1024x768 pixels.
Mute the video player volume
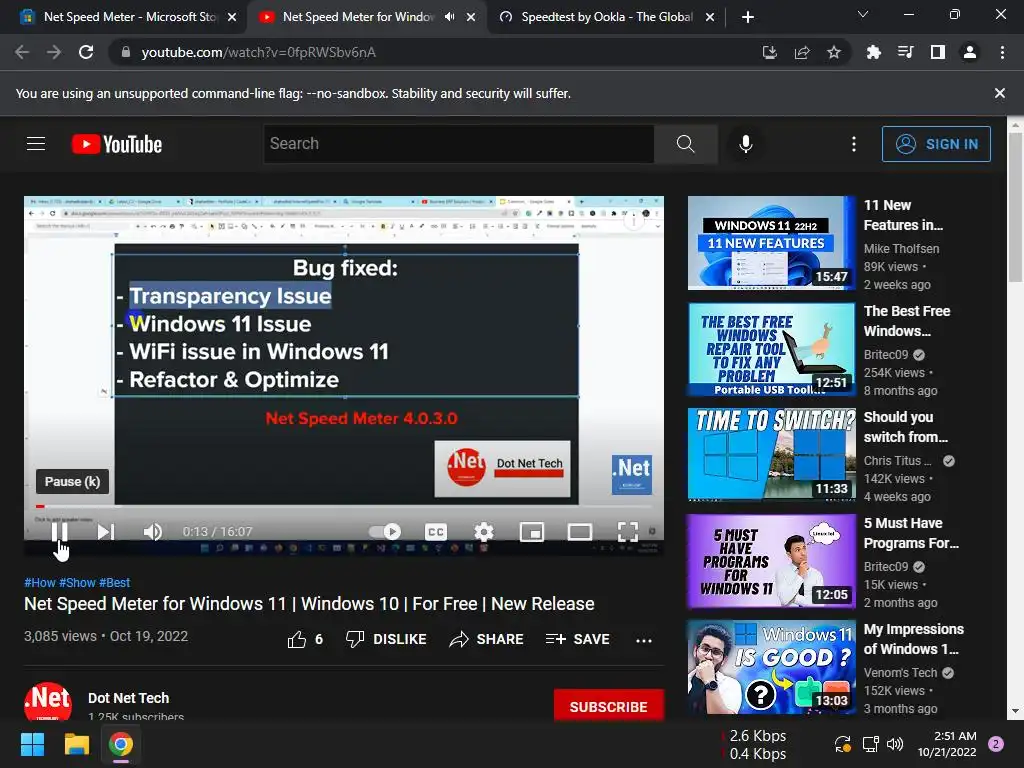152,532
